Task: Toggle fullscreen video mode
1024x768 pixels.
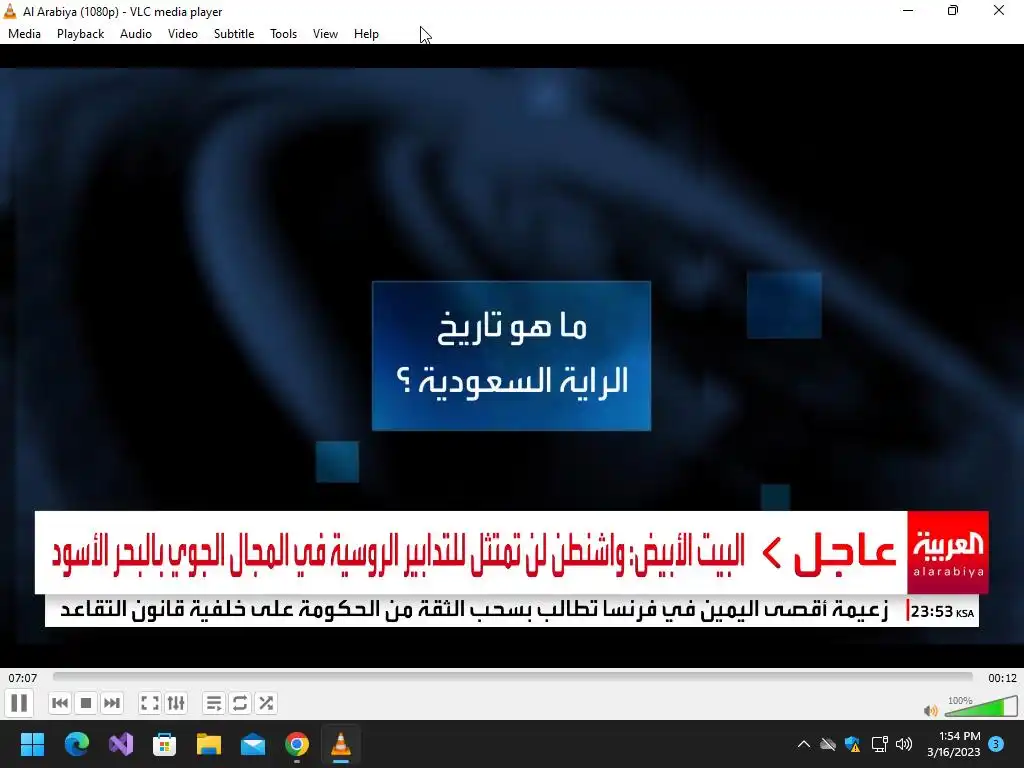Action: (x=150, y=703)
